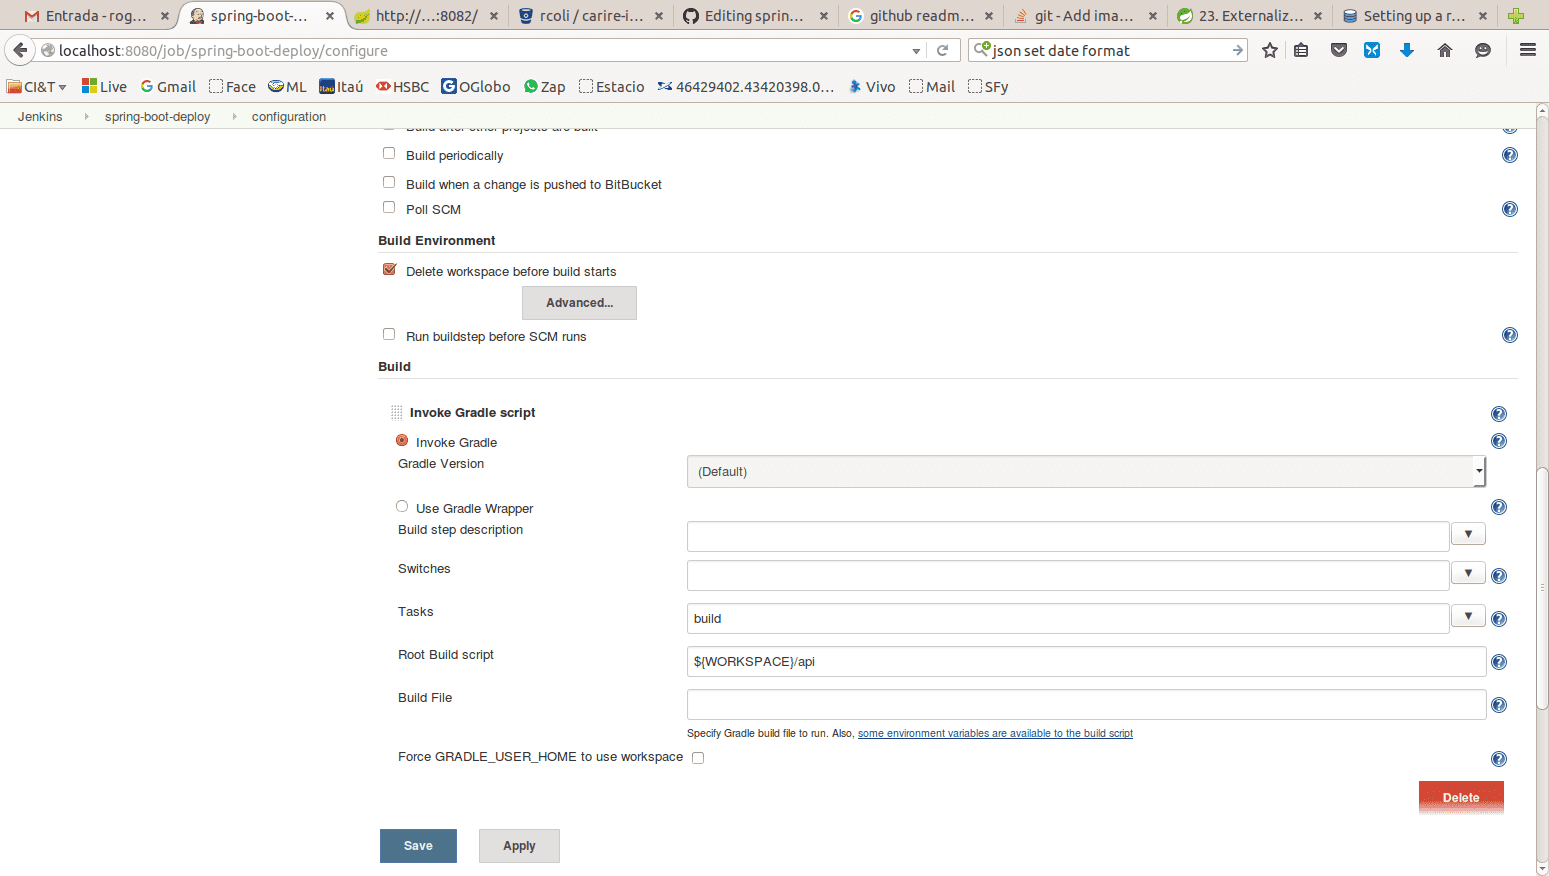
Task: Click the page vertical scrollbar thumb
Action: tap(1542, 587)
